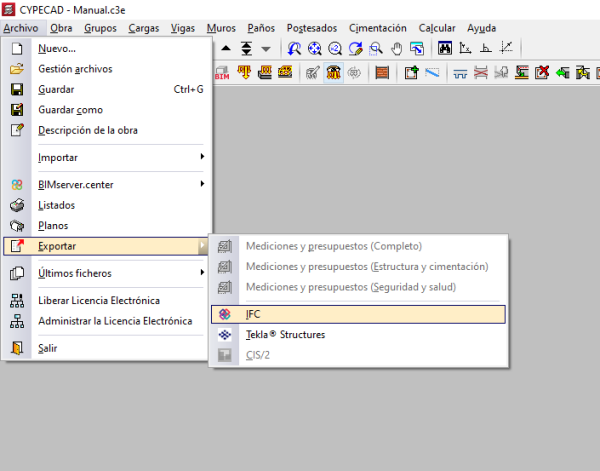This screenshot has height=471, width=600.
Task: Select Mediciones y presupuestos (Estructura y cimentación)
Action: (x=358, y=267)
